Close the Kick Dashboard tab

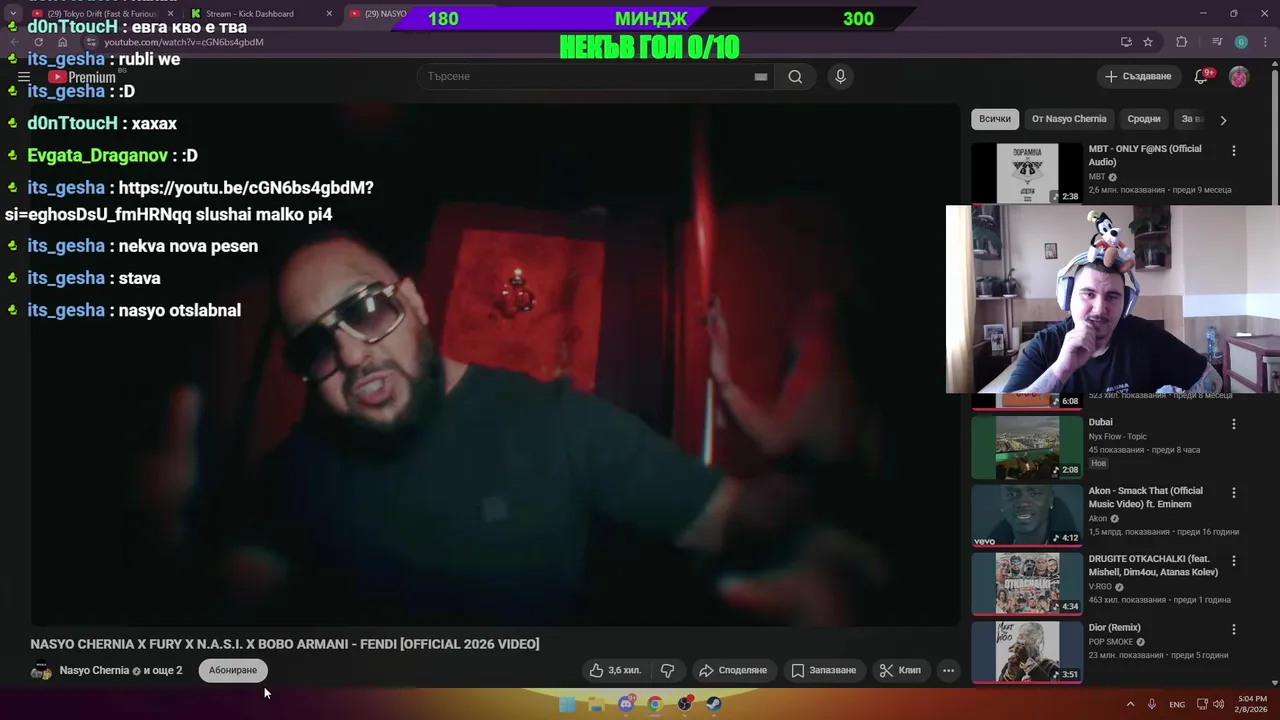pos(329,14)
